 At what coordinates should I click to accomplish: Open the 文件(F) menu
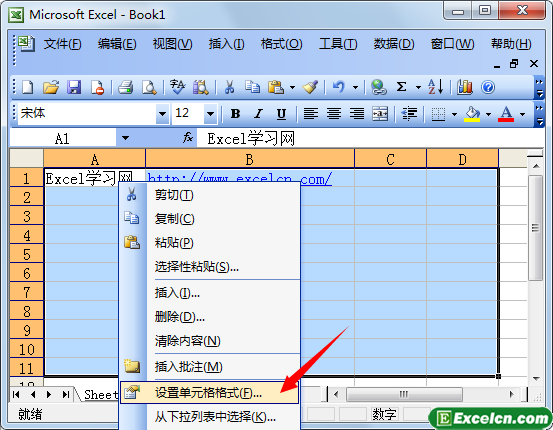pos(62,44)
